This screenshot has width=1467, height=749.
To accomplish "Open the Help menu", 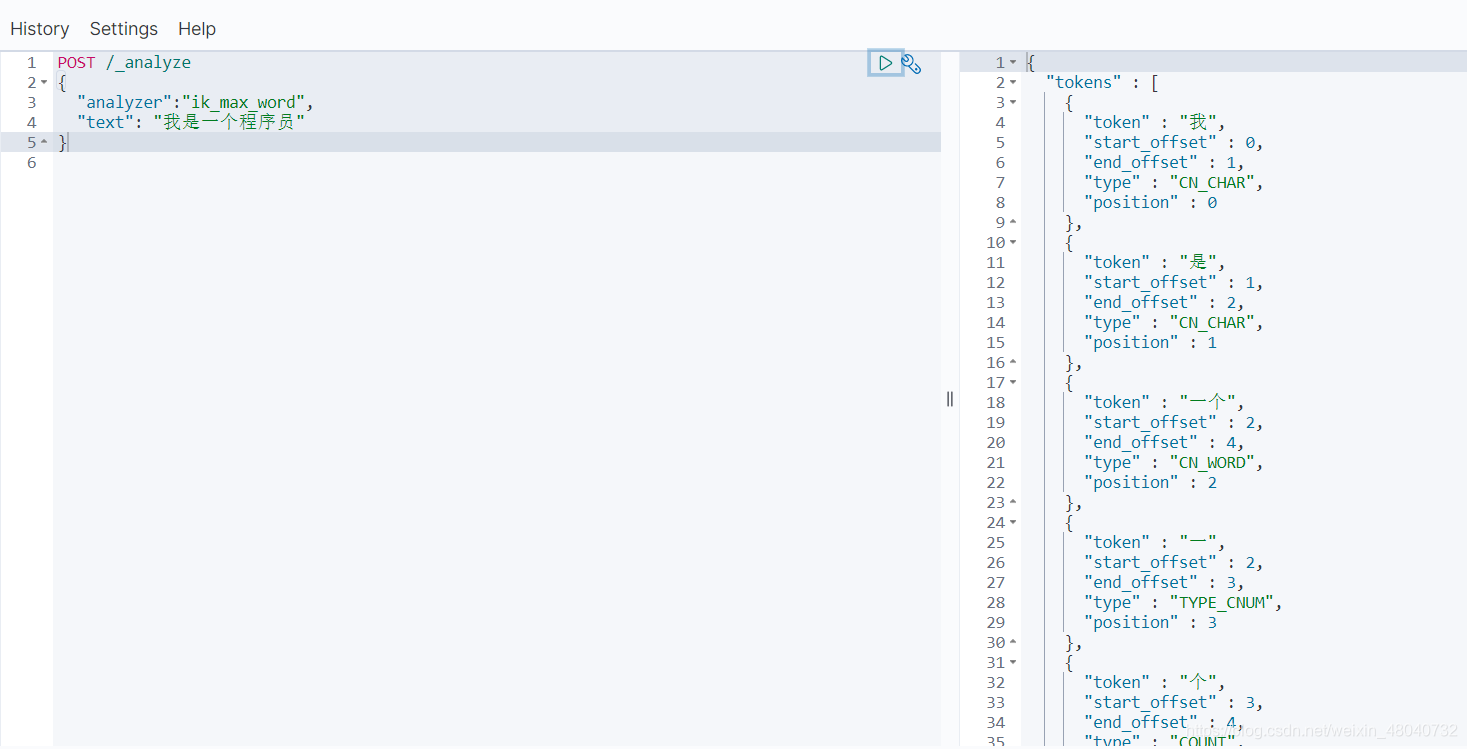I will click(197, 29).
